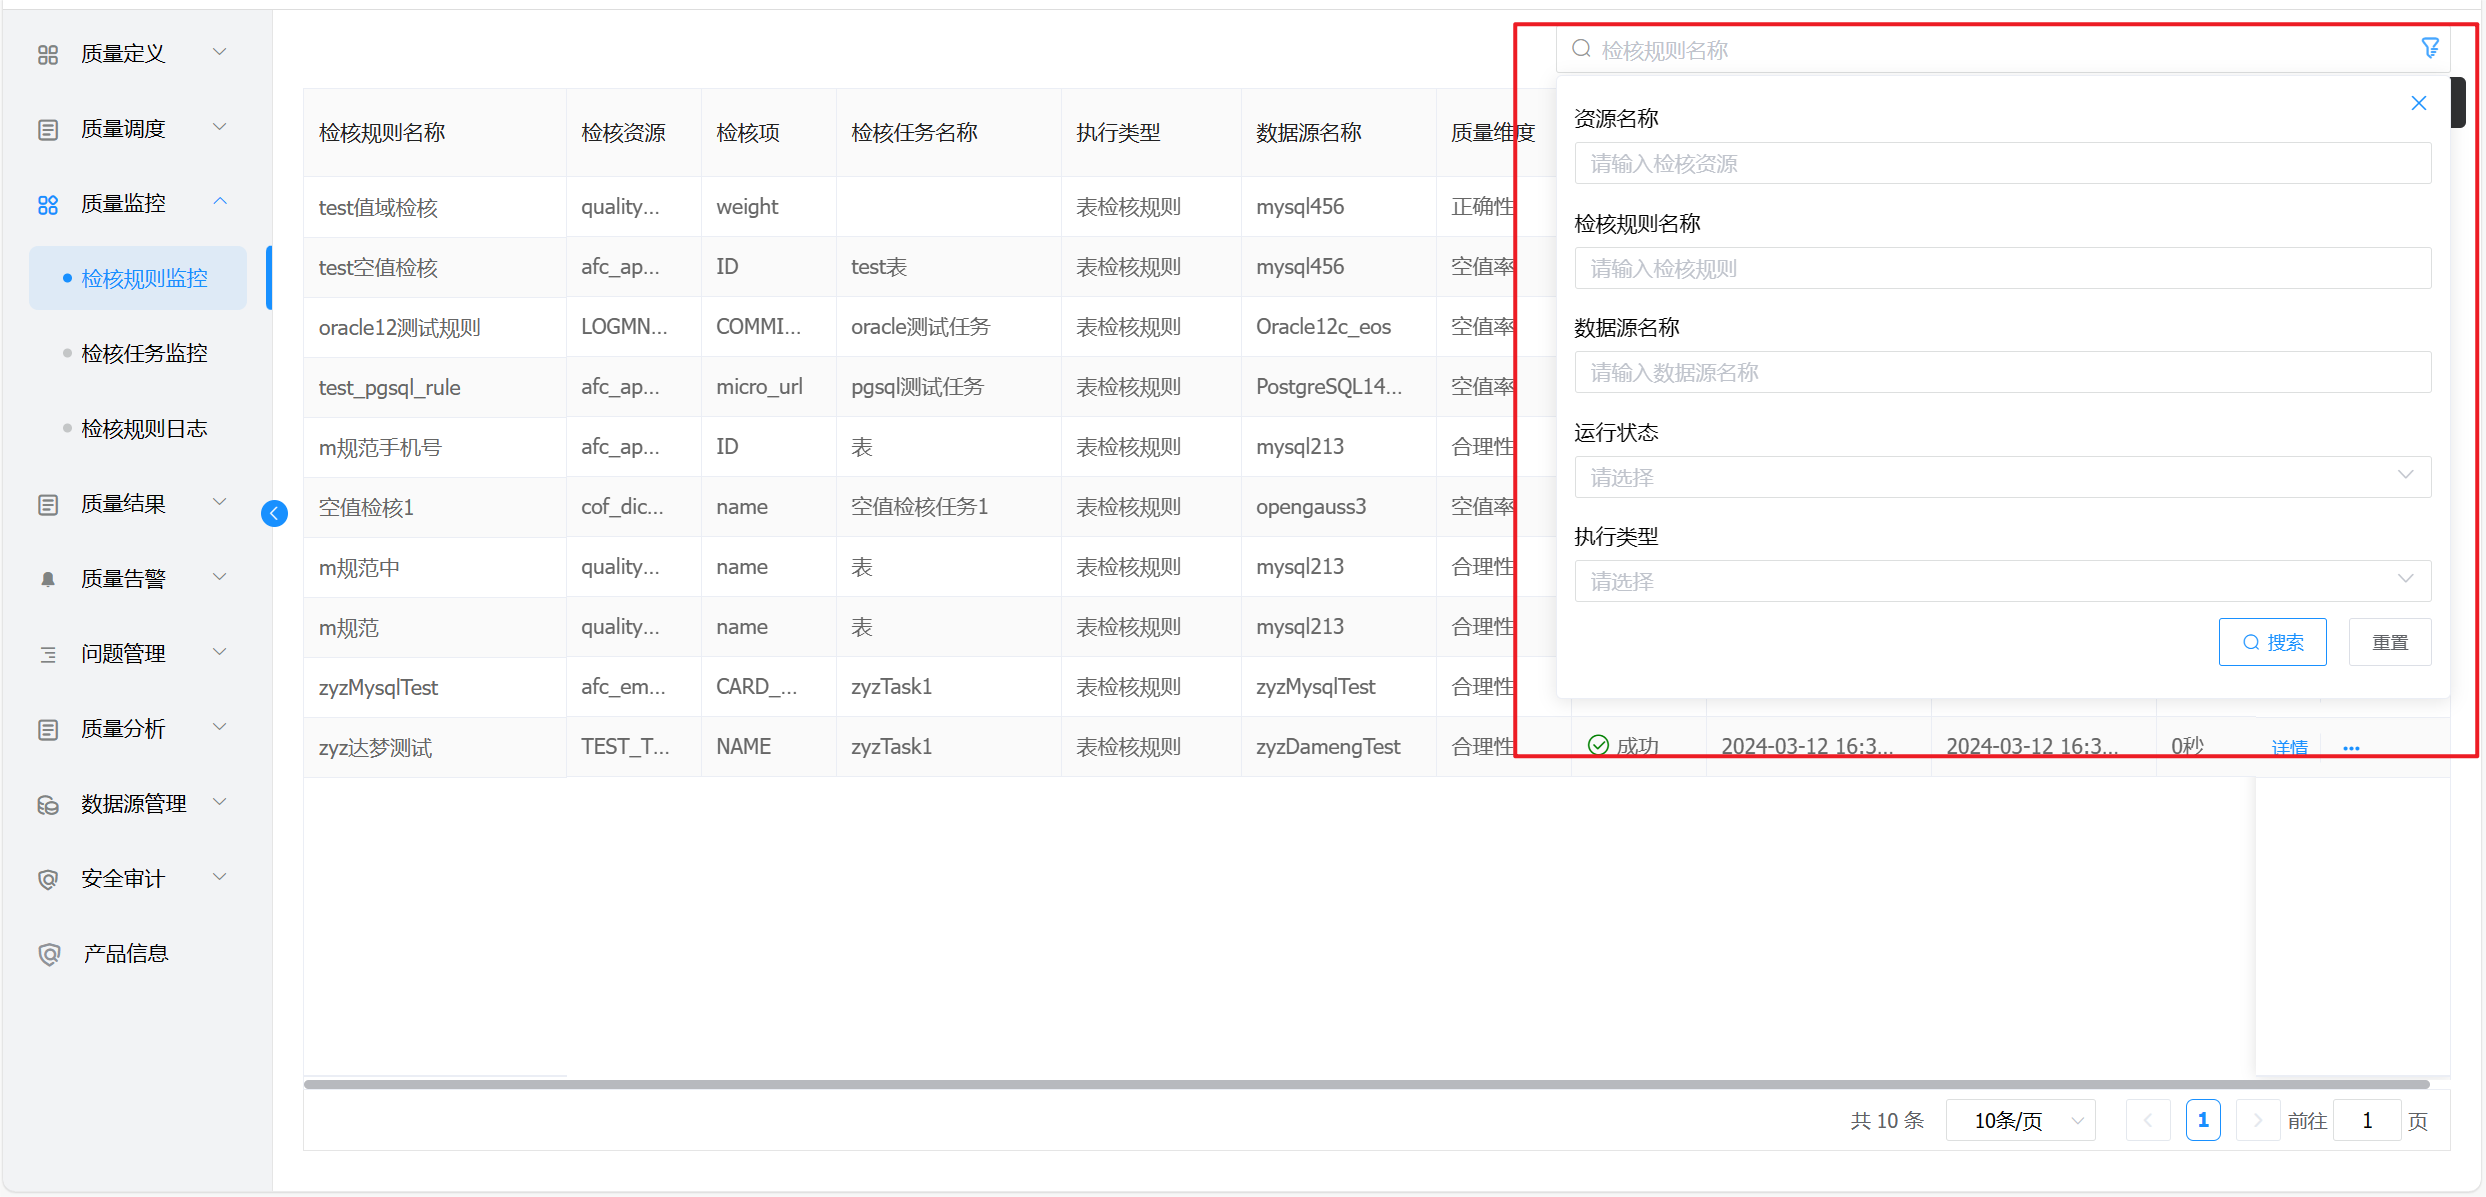The width and height of the screenshot is (2486, 1197).
Task: Click the 安全审计 shield icon
Action: click(48, 879)
